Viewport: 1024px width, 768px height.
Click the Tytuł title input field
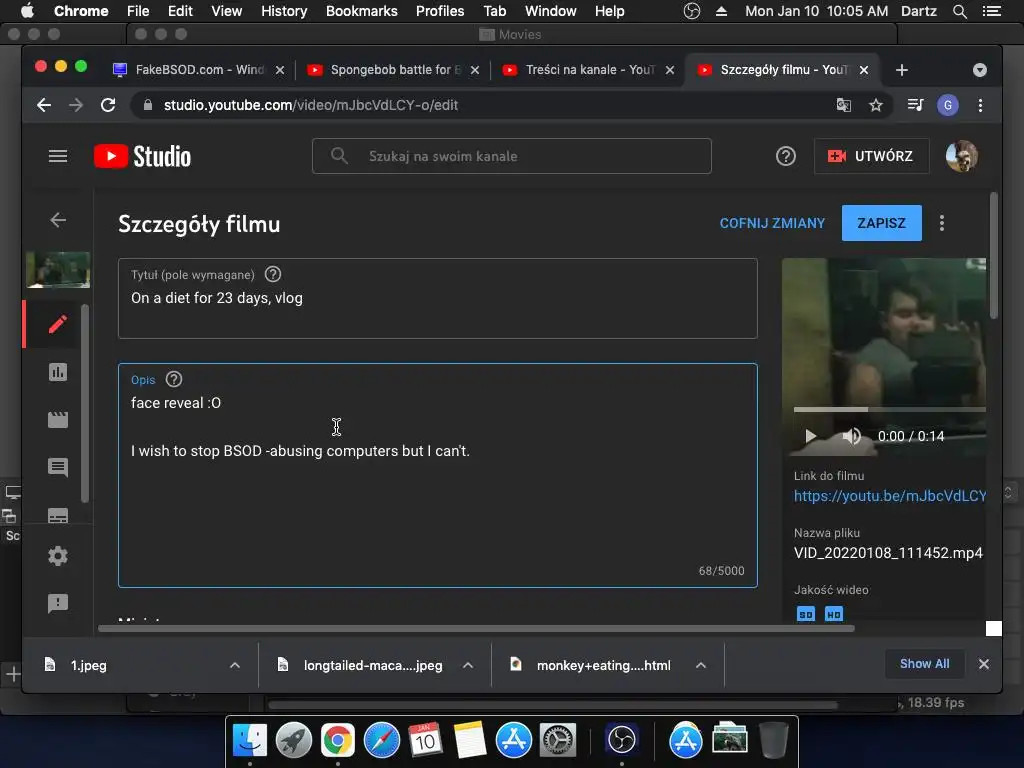point(438,298)
